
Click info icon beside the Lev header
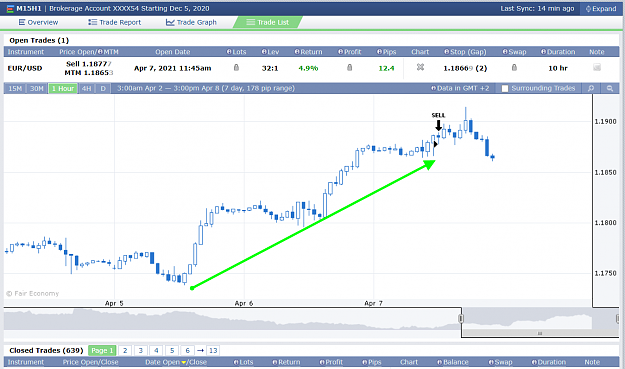(x=264, y=52)
